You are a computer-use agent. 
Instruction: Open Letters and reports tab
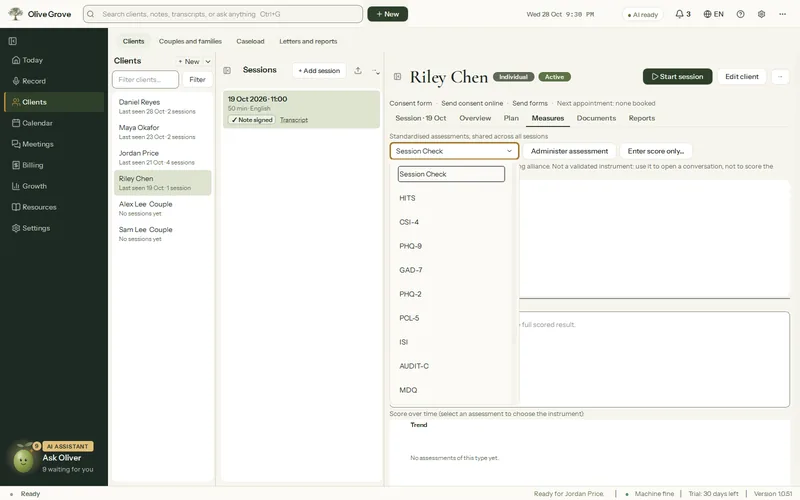point(308,41)
